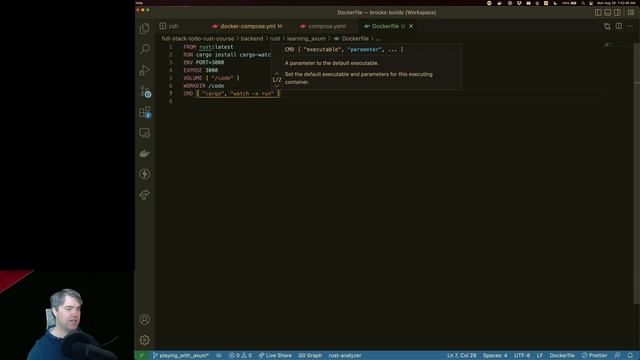Click playing_with_axum branch in status bar
Viewport: 640px width, 360px height.
tap(181, 356)
